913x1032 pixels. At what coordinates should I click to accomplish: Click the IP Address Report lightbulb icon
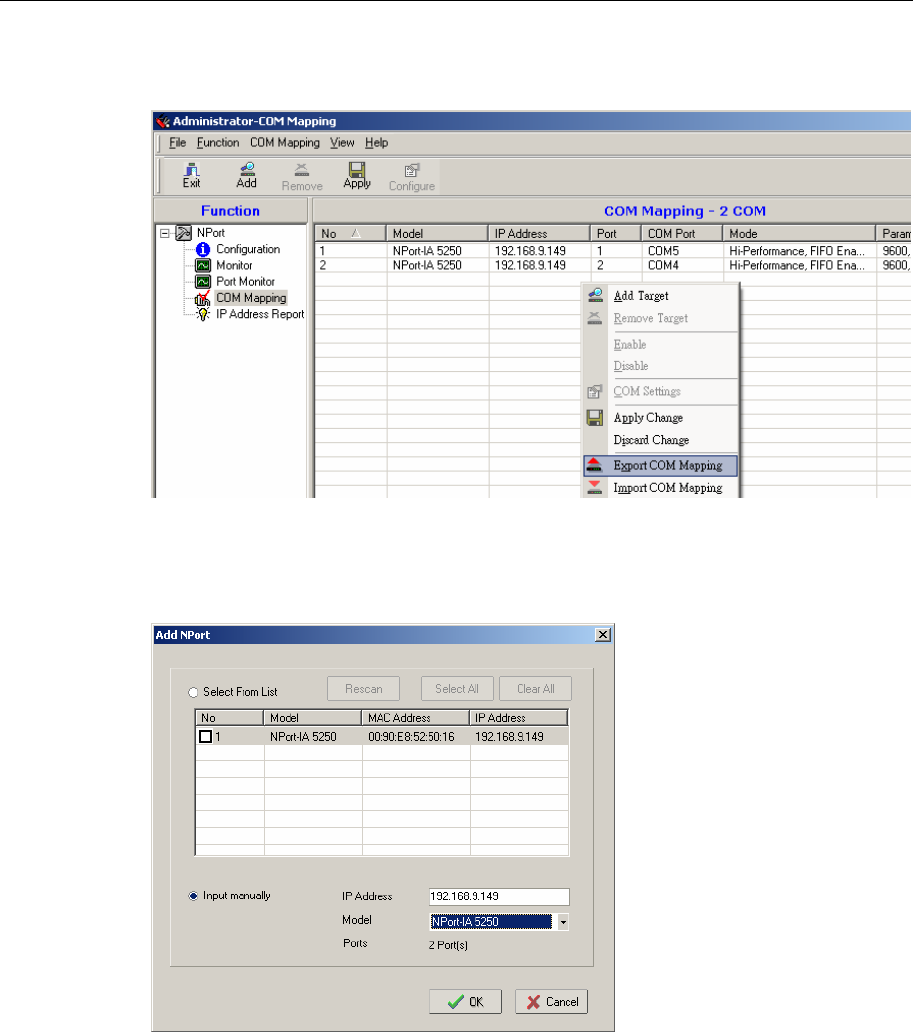(203, 315)
